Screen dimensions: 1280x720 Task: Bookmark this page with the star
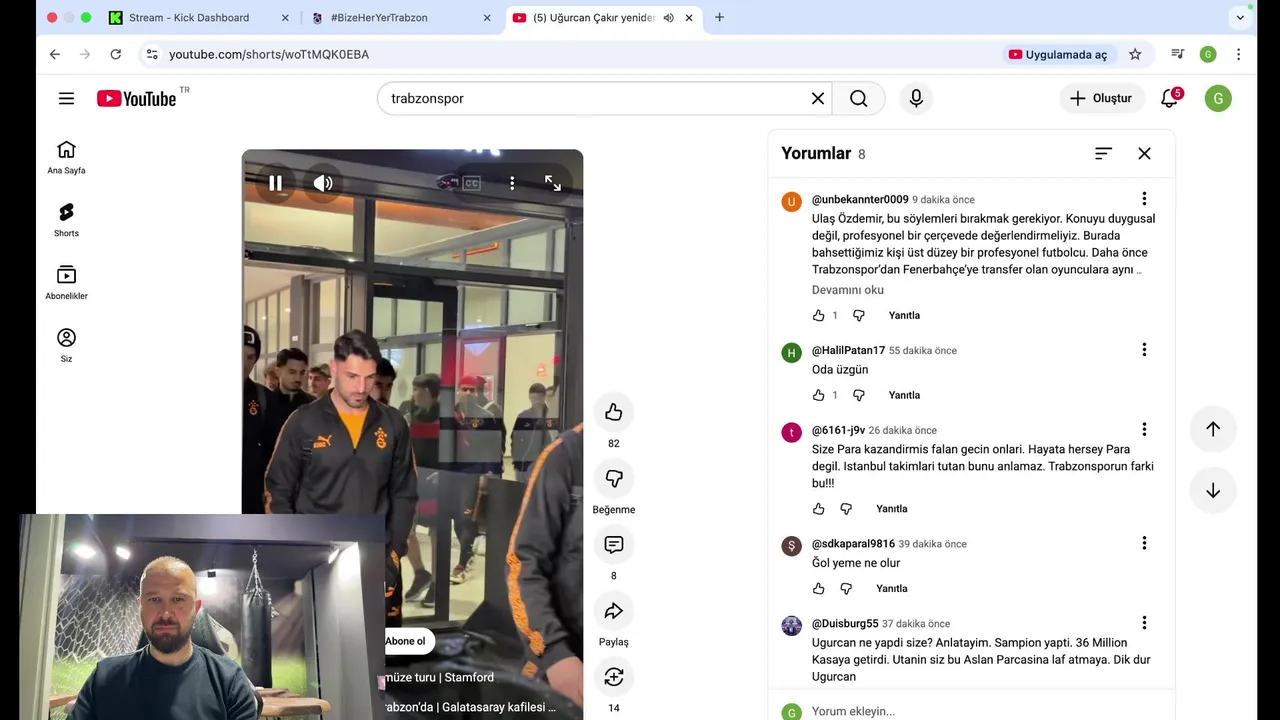click(x=1135, y=54)
